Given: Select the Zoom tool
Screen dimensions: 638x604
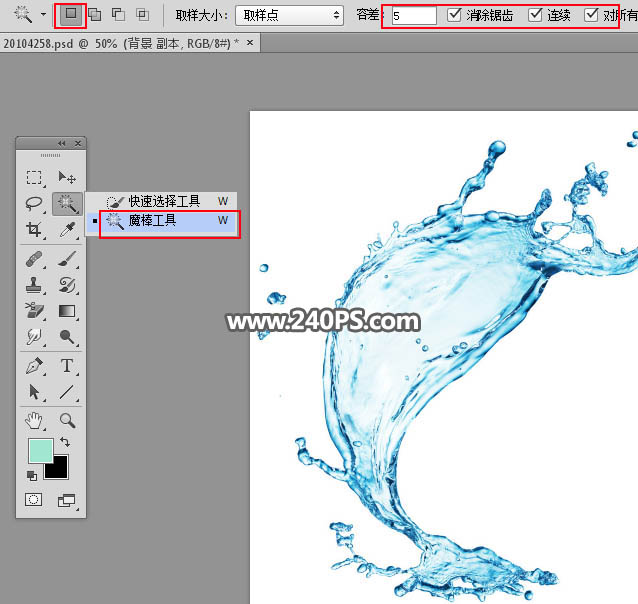Looking at the screenshot, I should 67,420.
